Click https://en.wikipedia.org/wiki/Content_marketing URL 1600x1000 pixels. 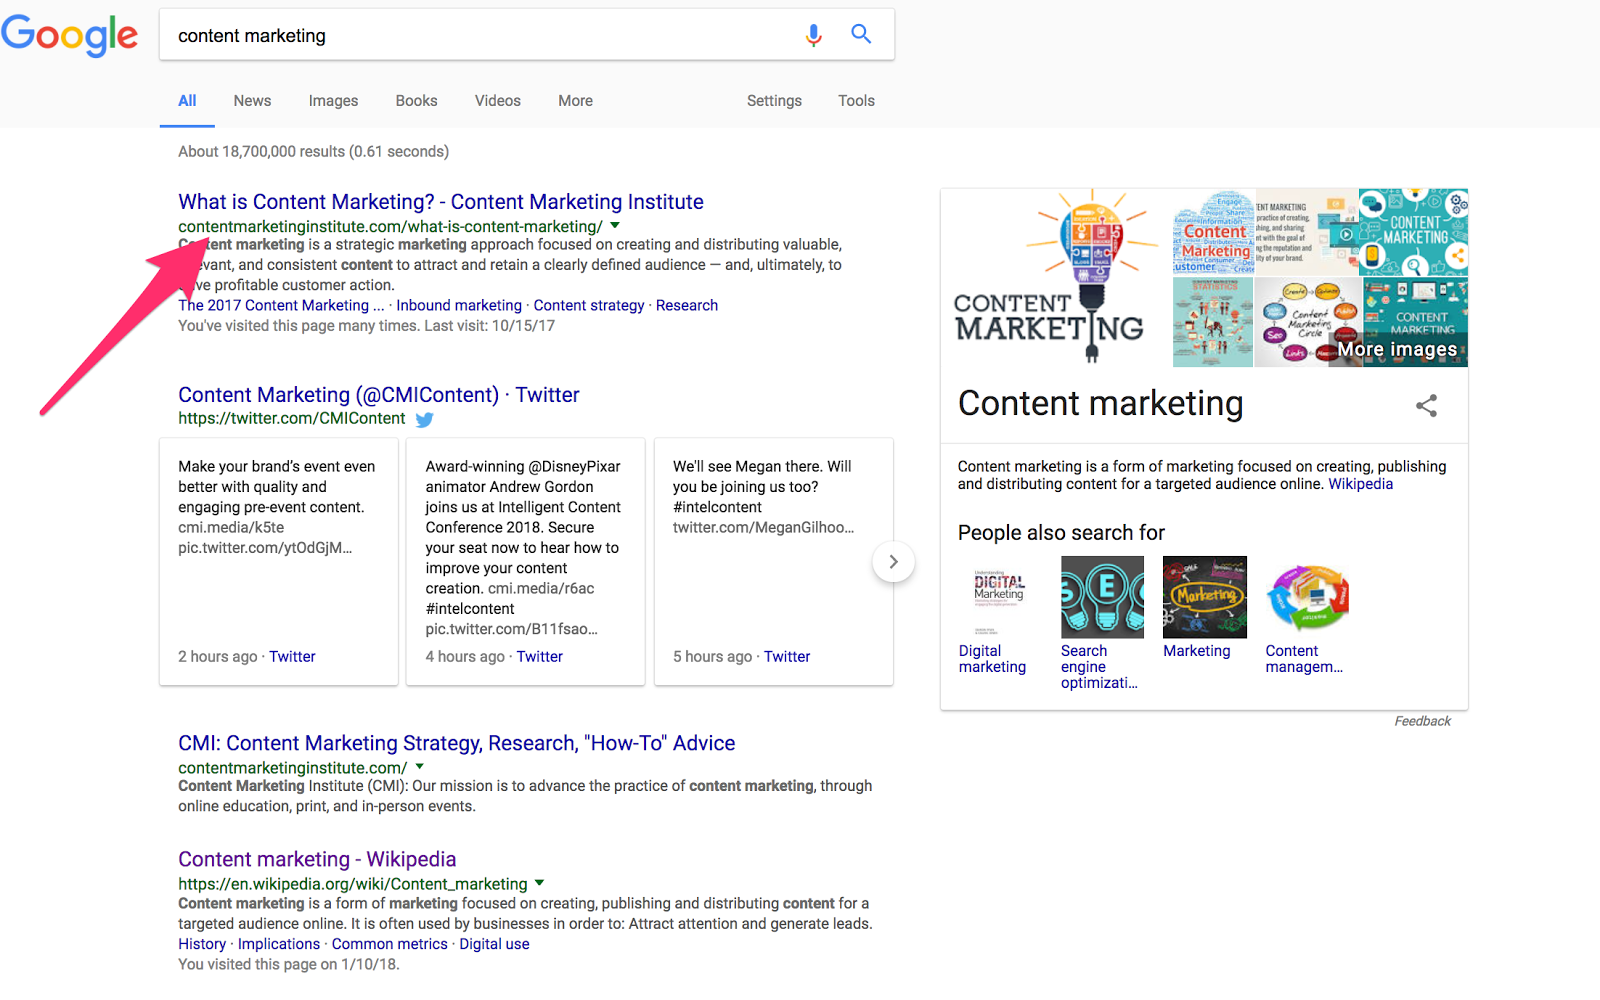click(353, 884)
